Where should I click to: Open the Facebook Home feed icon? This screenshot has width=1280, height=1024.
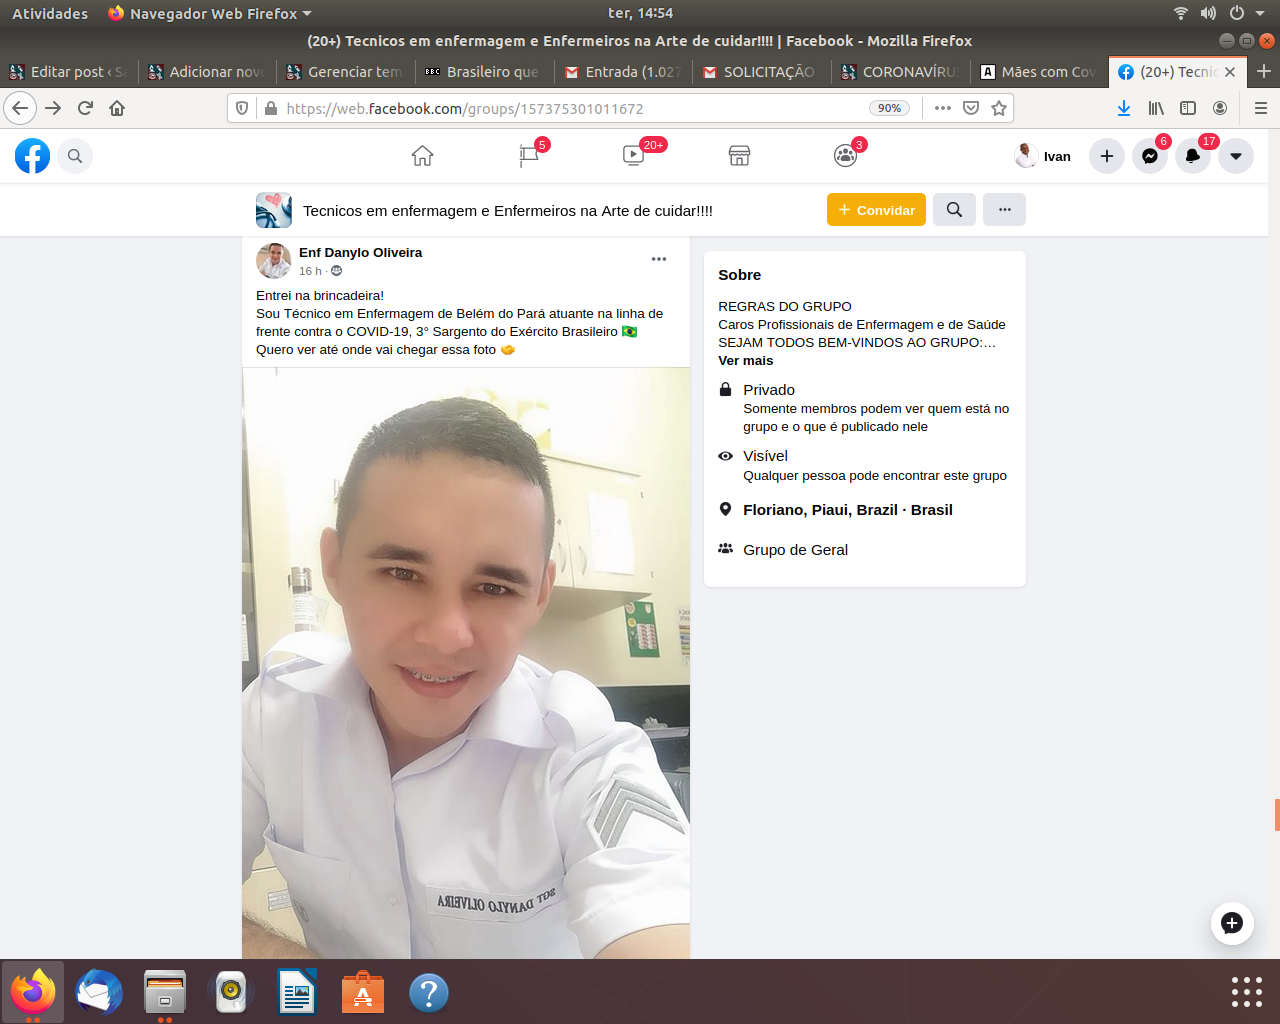click(x=422, y=156)
